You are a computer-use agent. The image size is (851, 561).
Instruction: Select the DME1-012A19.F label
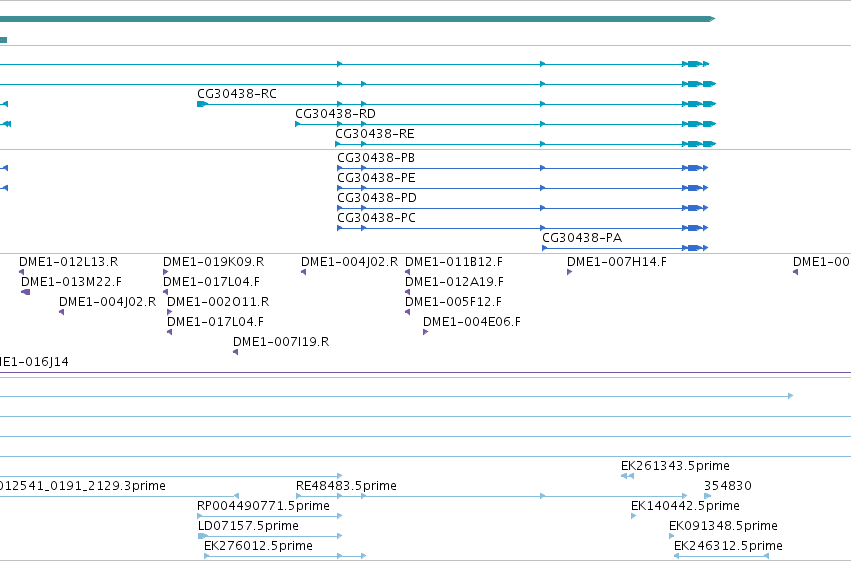454,282
